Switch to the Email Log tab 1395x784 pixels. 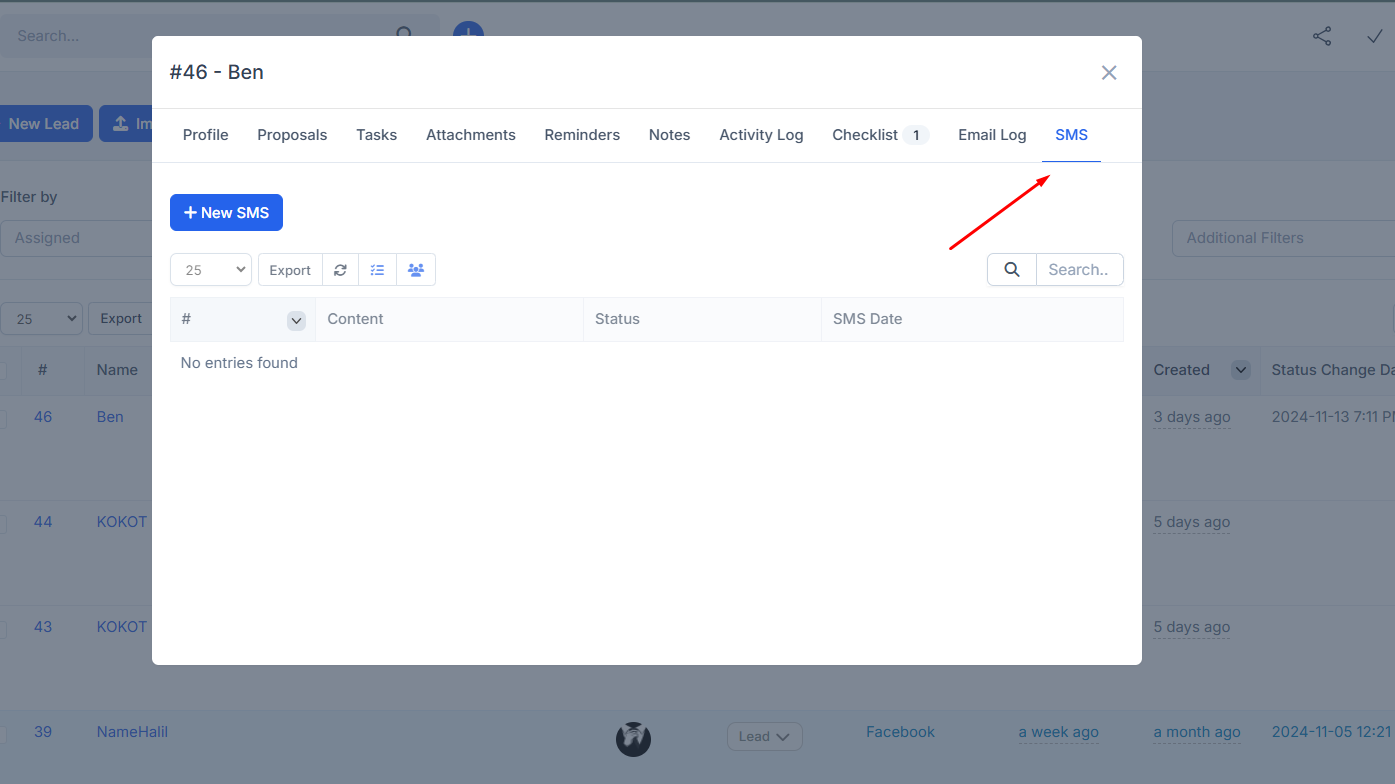(x=991, y=134)
